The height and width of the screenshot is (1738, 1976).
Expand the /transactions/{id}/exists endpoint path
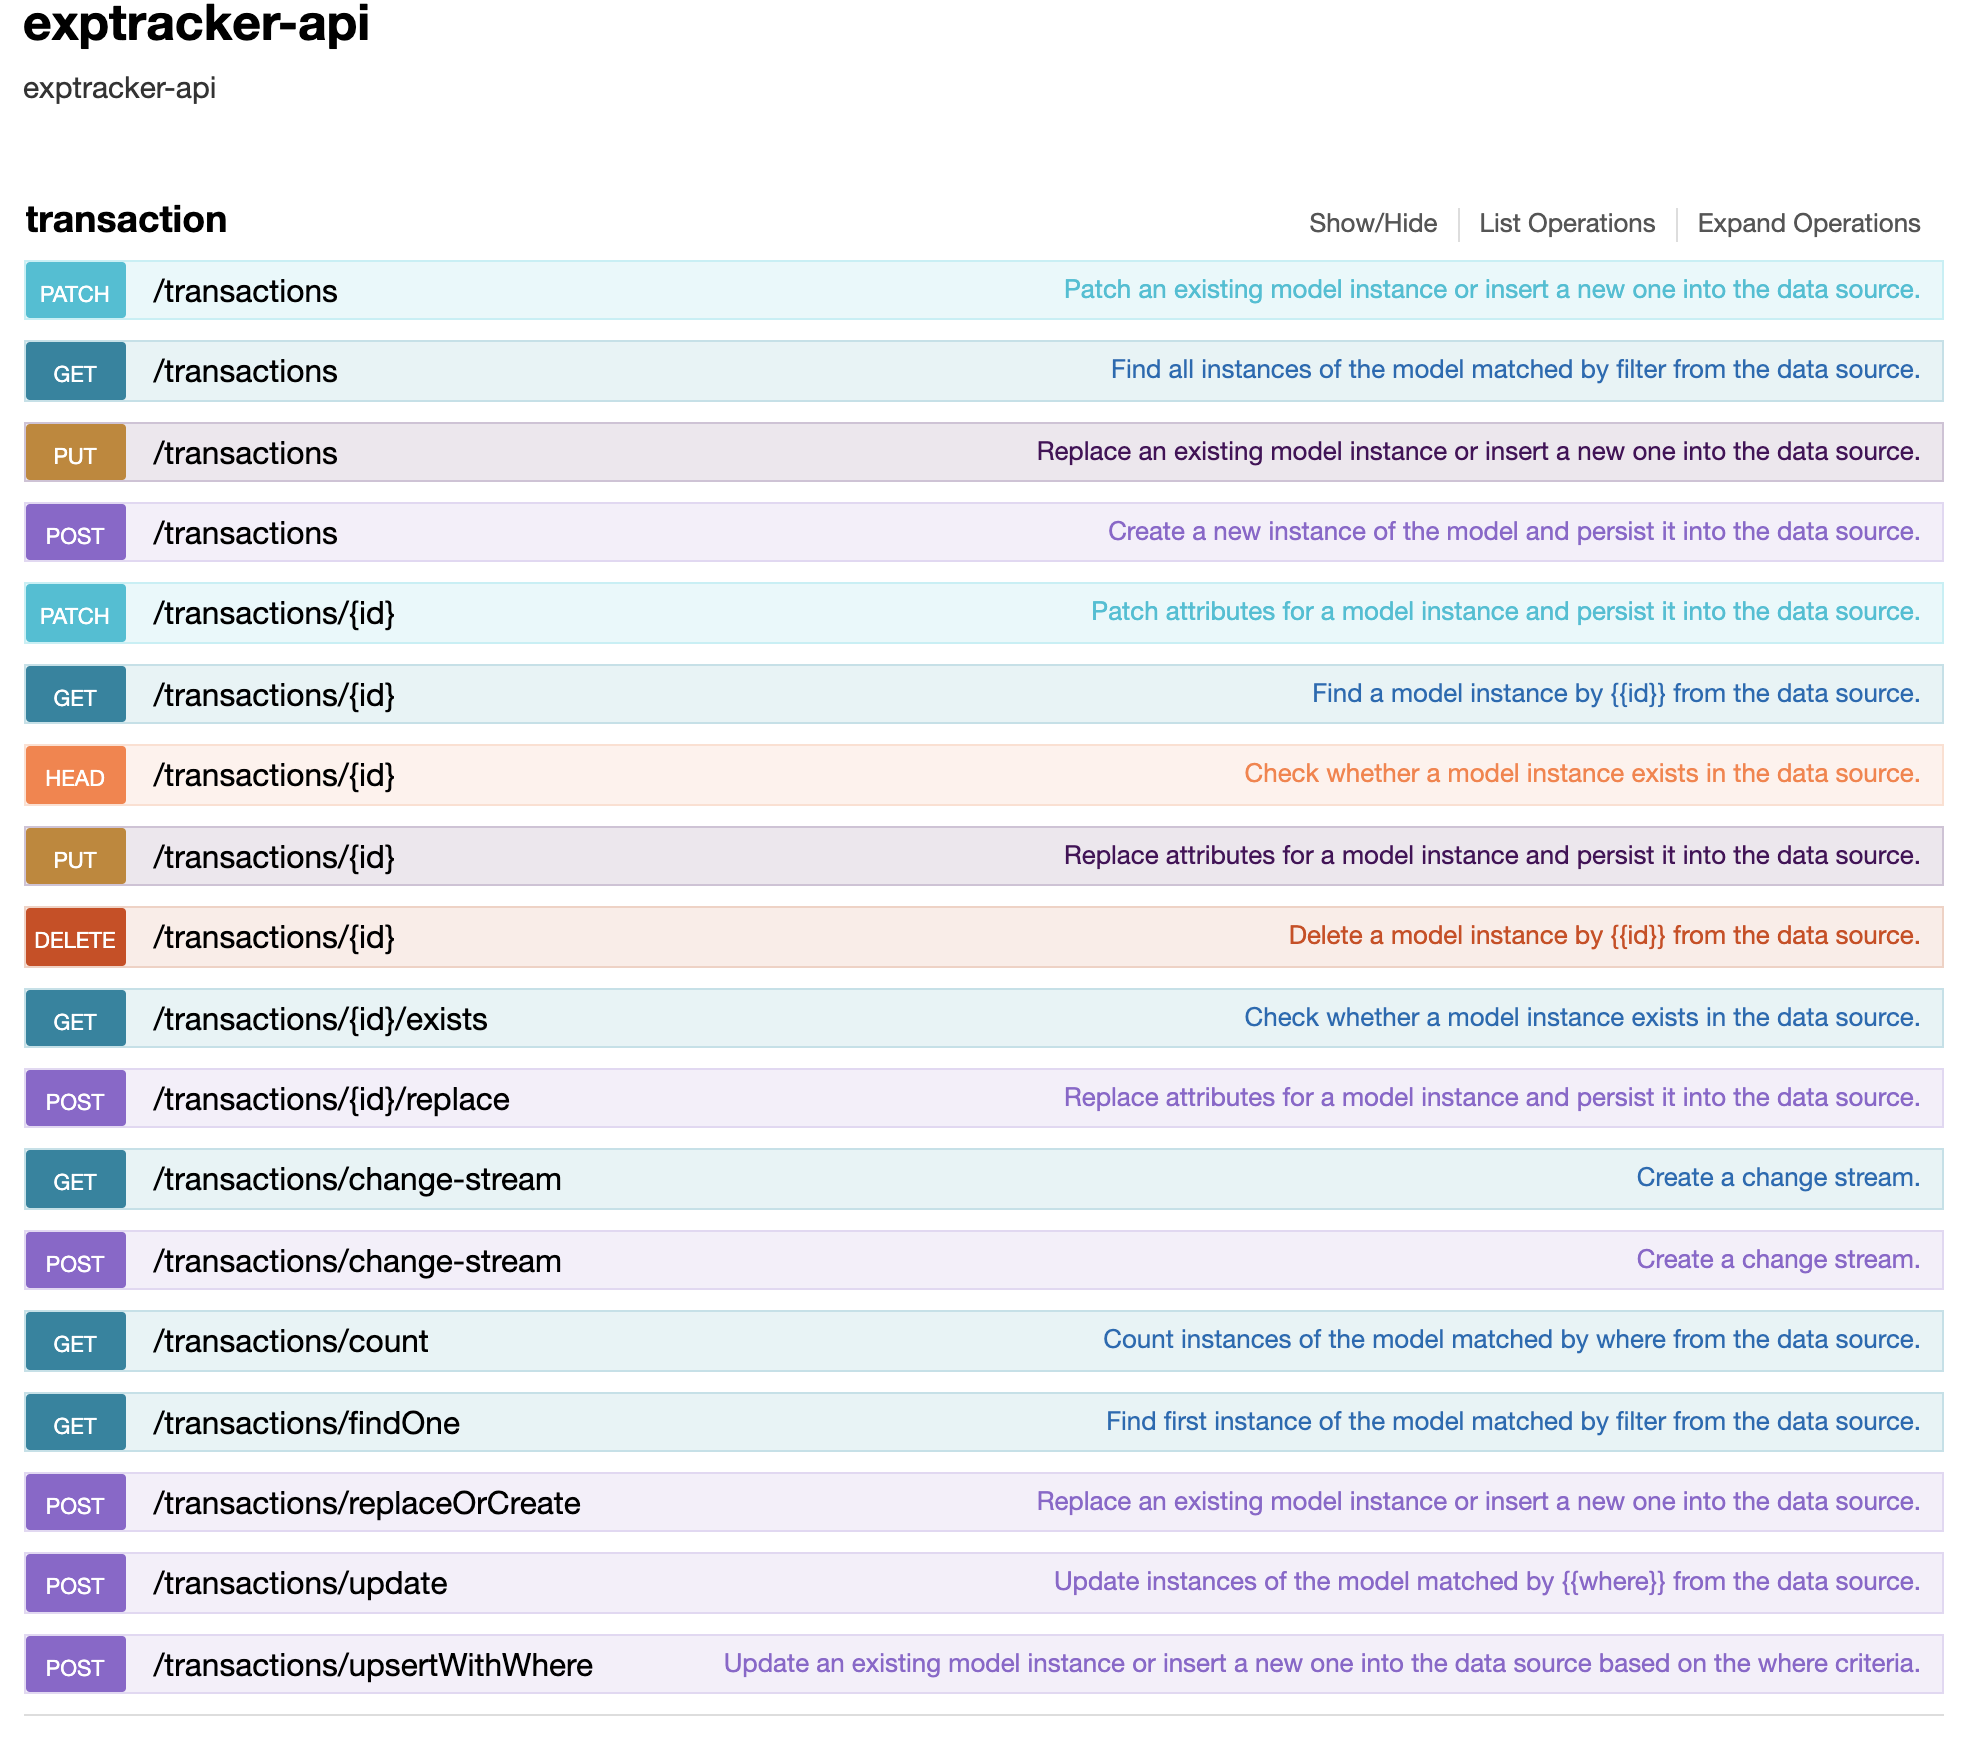pos(320,1019)
